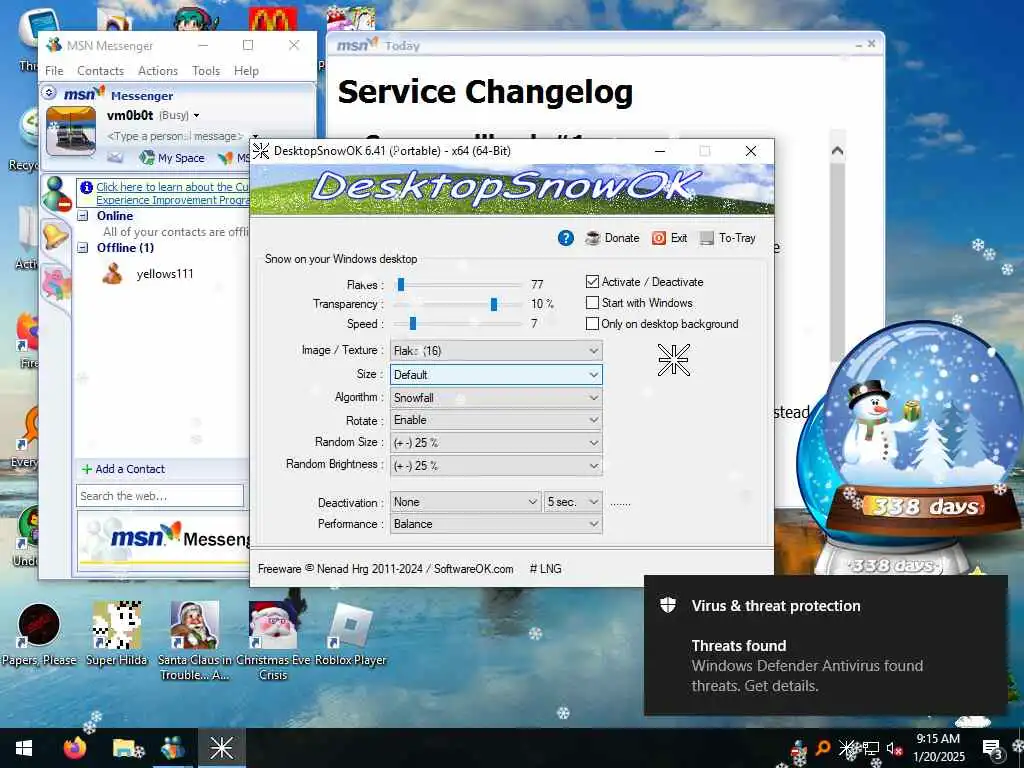Click Add a Contact in Messenger

click(123, 469)
